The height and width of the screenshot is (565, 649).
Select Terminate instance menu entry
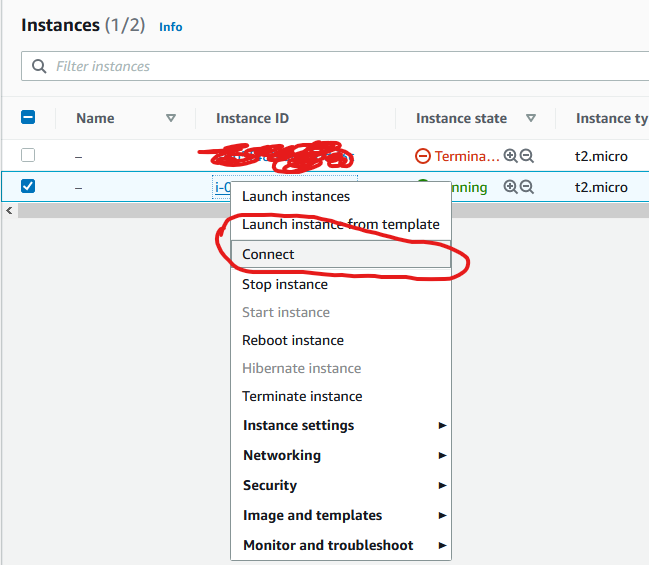point(302,396)
